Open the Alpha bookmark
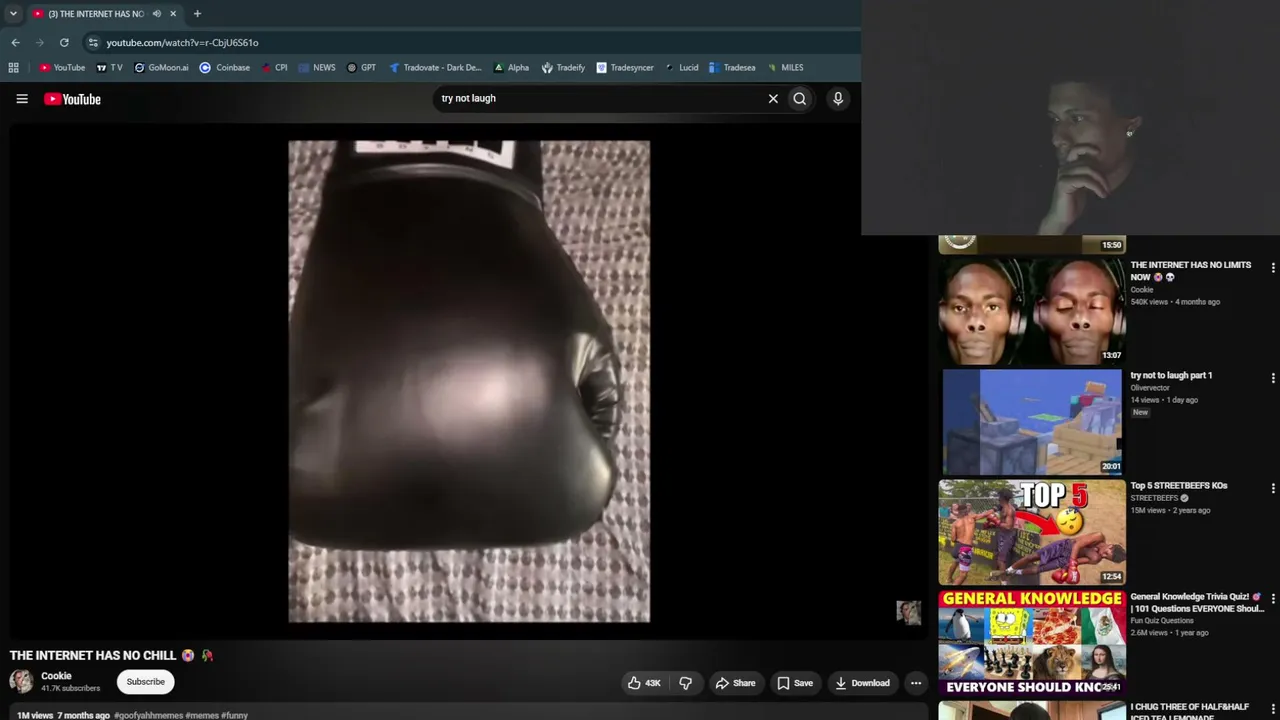Image resolution: width=1280 pixels, height=720 pixels. coord(511,68)
